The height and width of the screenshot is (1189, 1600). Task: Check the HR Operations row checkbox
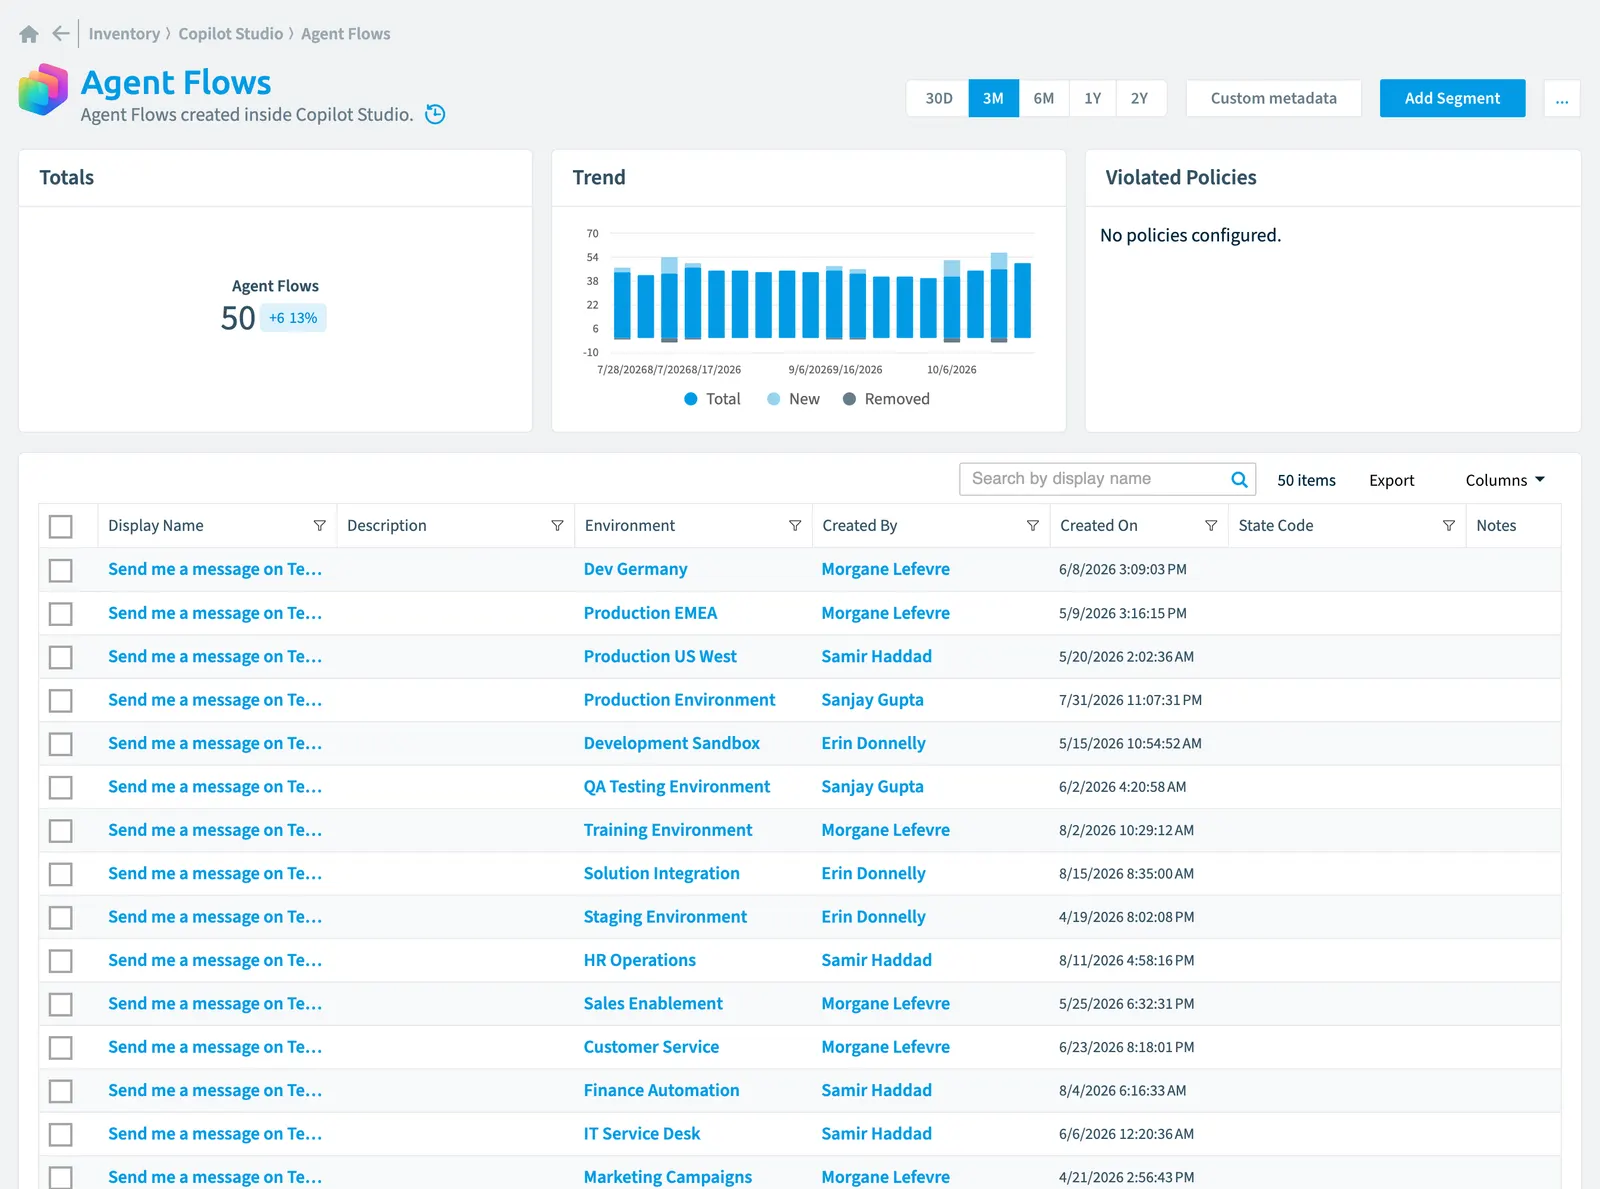[61, 961]
